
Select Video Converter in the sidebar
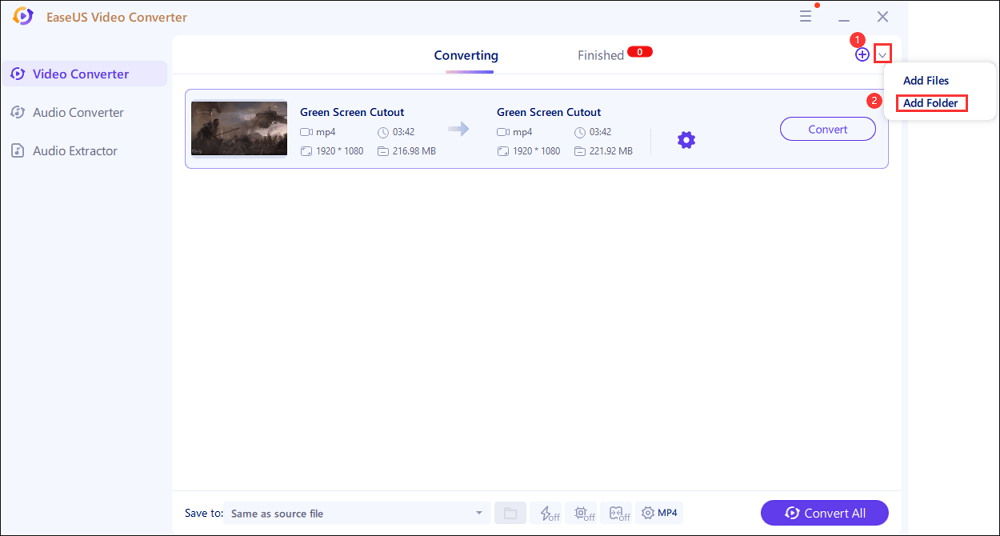pos(83,74)
